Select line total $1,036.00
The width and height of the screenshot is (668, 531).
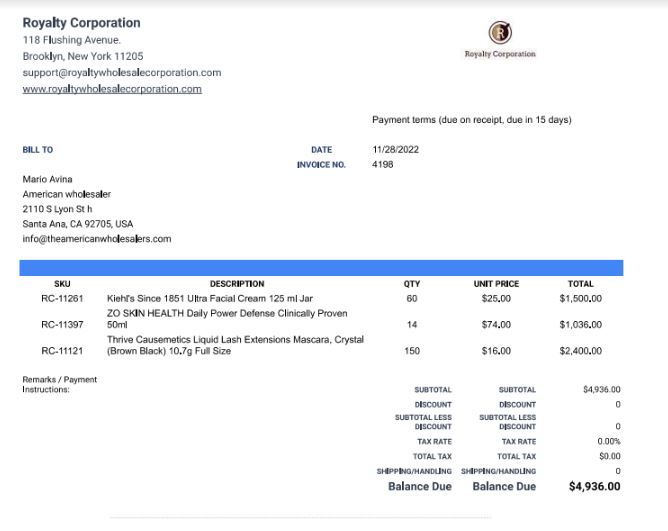point(581,325)
